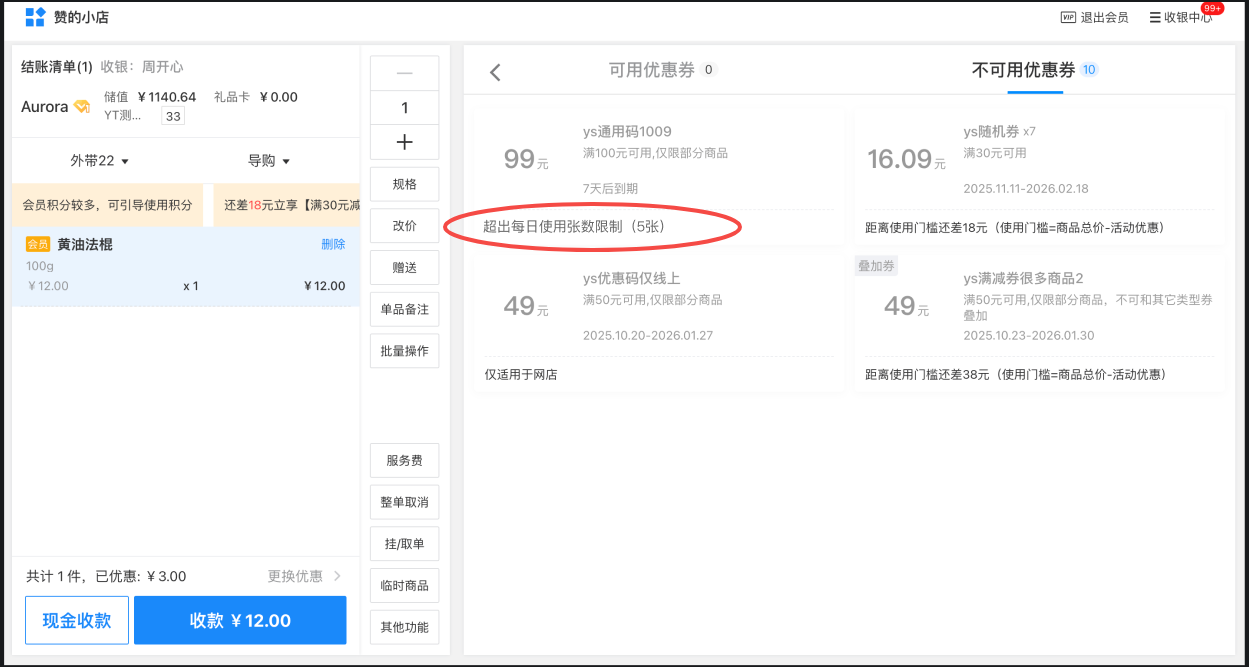
Task: Click the member badge icon next to Aurora
Action: tap(82, 107)
